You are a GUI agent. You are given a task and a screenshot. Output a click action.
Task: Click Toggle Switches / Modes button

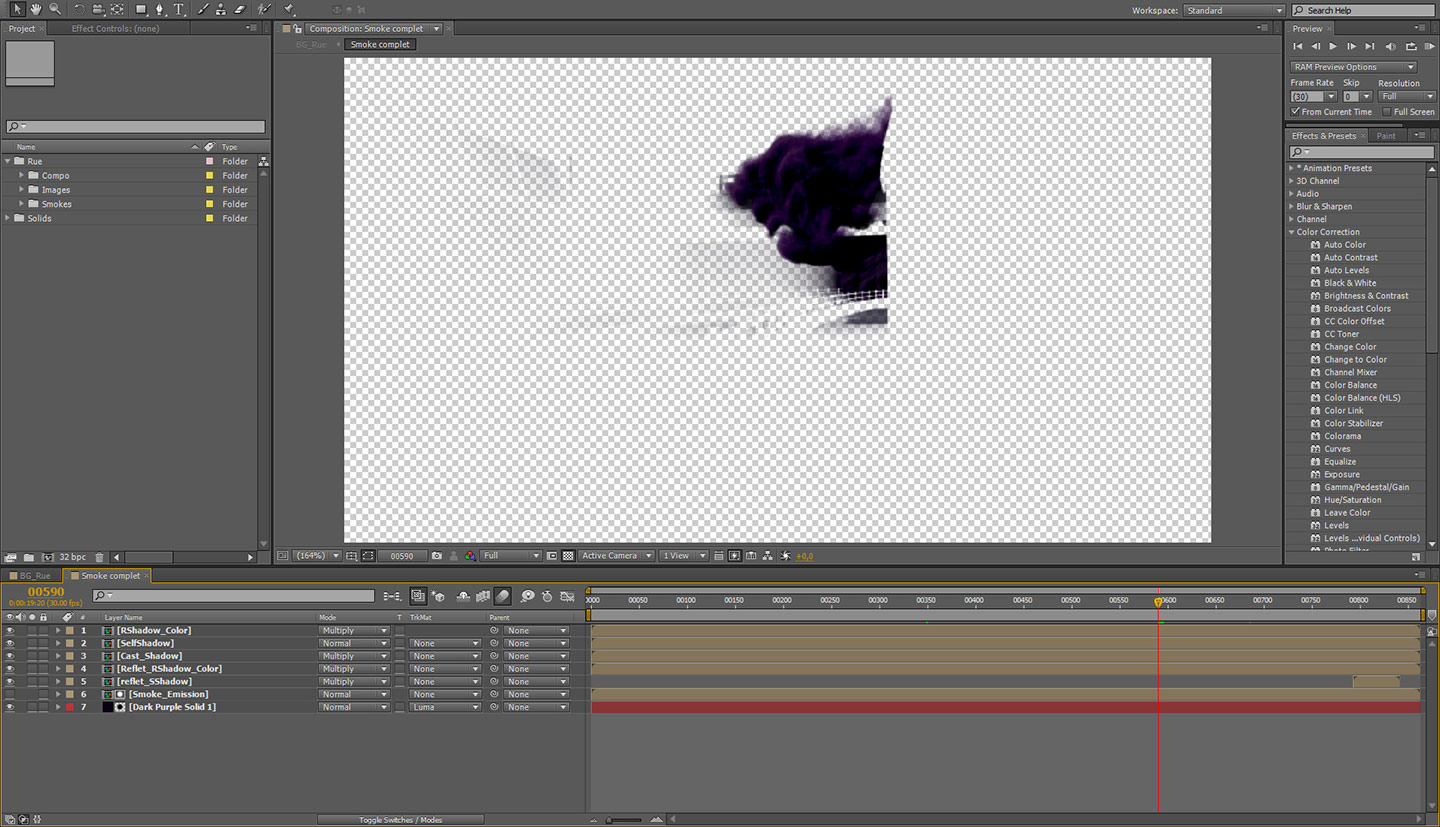(401, 820)
